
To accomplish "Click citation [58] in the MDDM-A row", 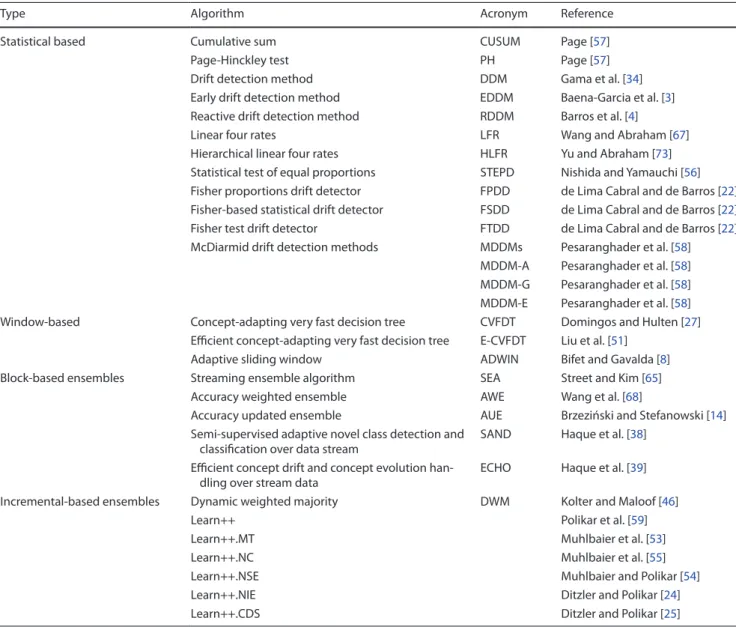I will click(681, 266).
